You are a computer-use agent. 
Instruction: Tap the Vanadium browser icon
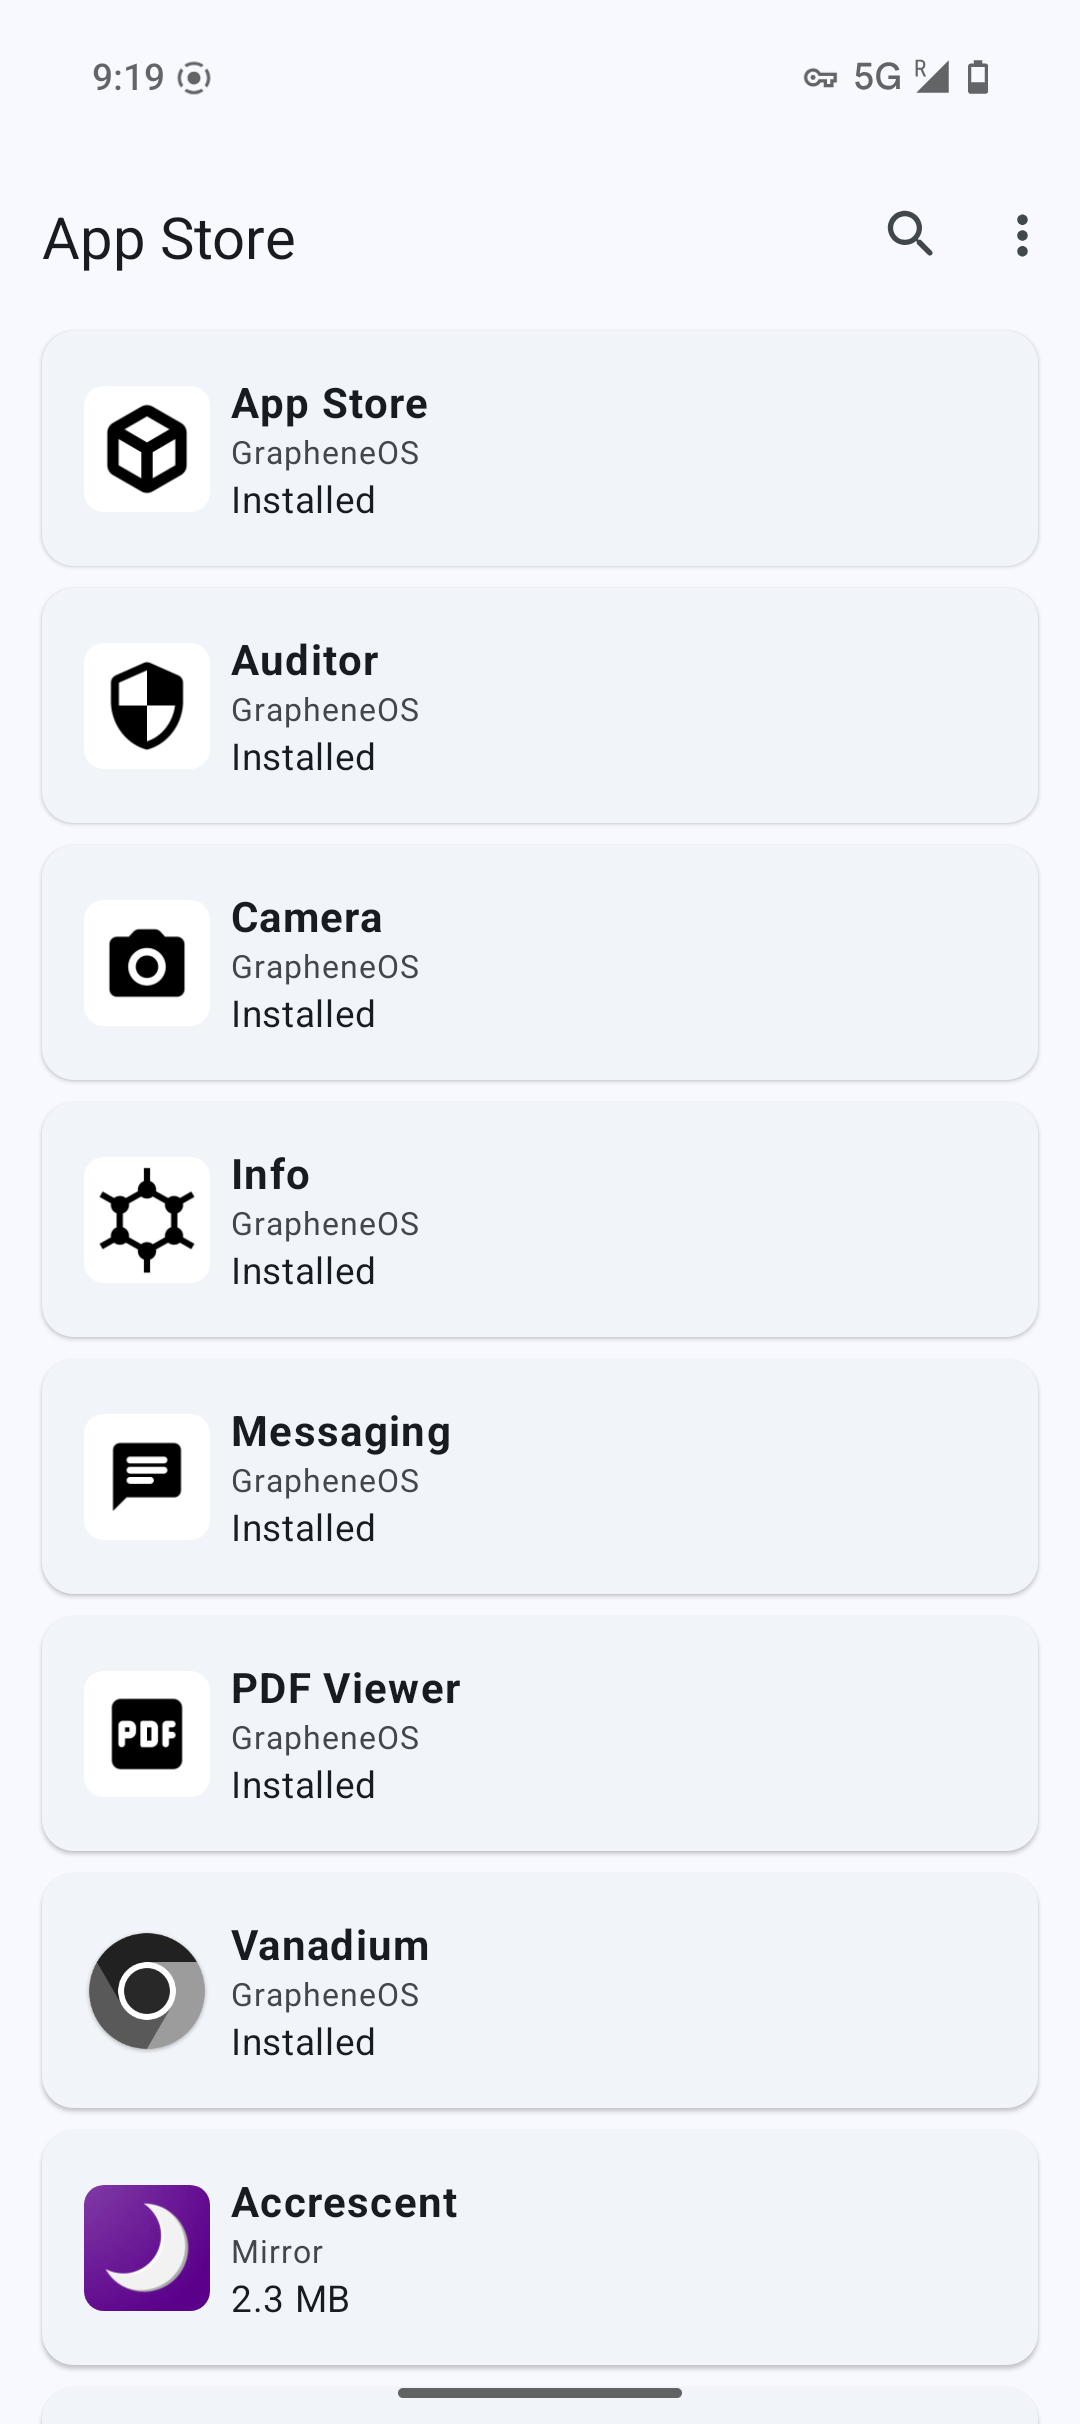[x=147, y=1991]
